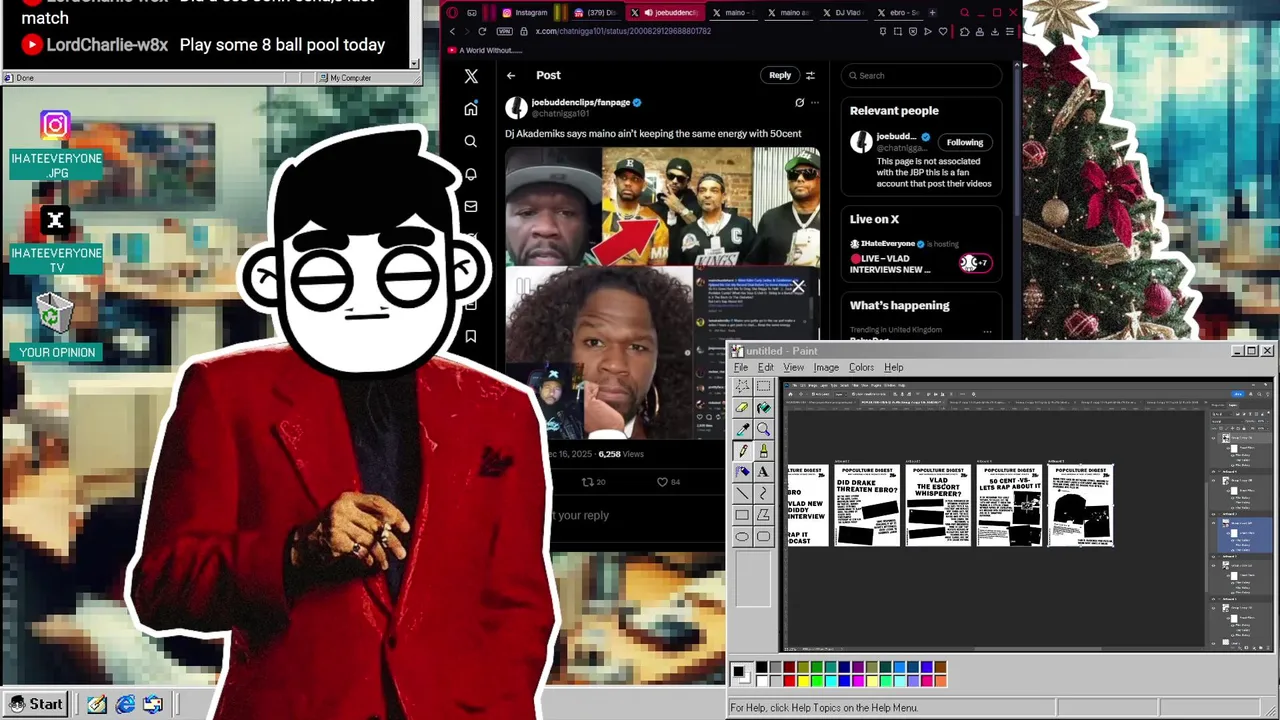Screen dimensions: 1280x720
Task: Open the View menu in Paint
Action: click(x=793, y=367)
